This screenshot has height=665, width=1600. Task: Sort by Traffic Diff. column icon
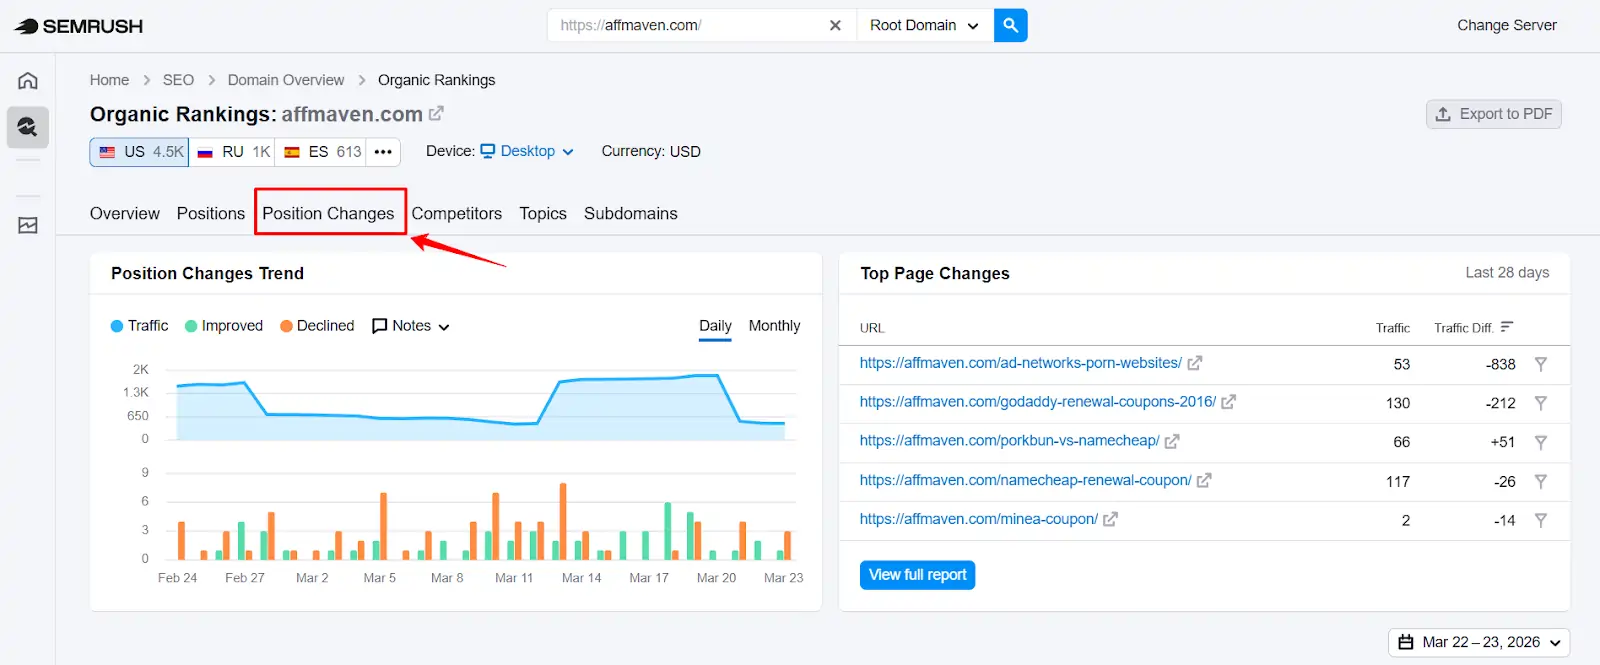(x=1506, y=327)
